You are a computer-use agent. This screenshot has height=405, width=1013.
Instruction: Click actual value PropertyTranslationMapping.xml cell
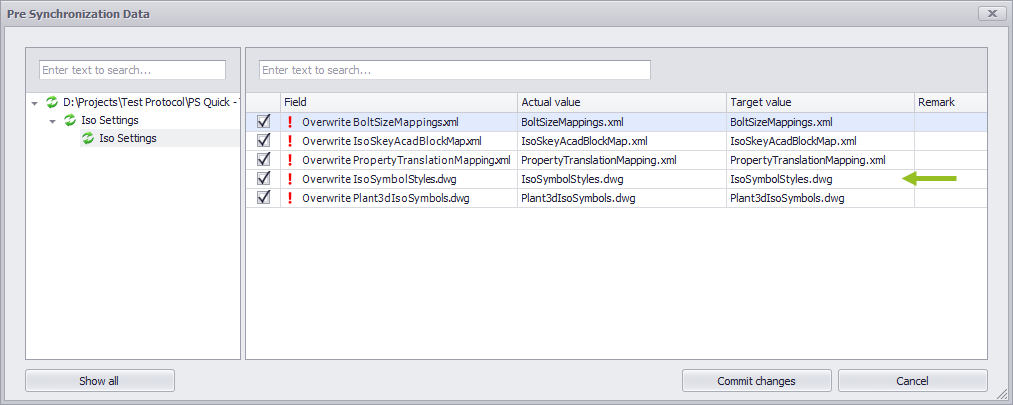tap(621, 160)
